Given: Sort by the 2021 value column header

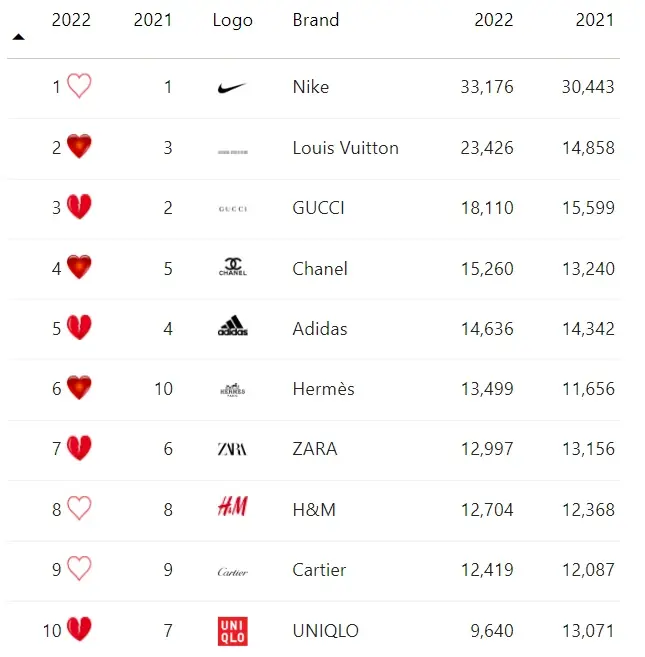Looking at the screenshot, I should tap(595, 20).
